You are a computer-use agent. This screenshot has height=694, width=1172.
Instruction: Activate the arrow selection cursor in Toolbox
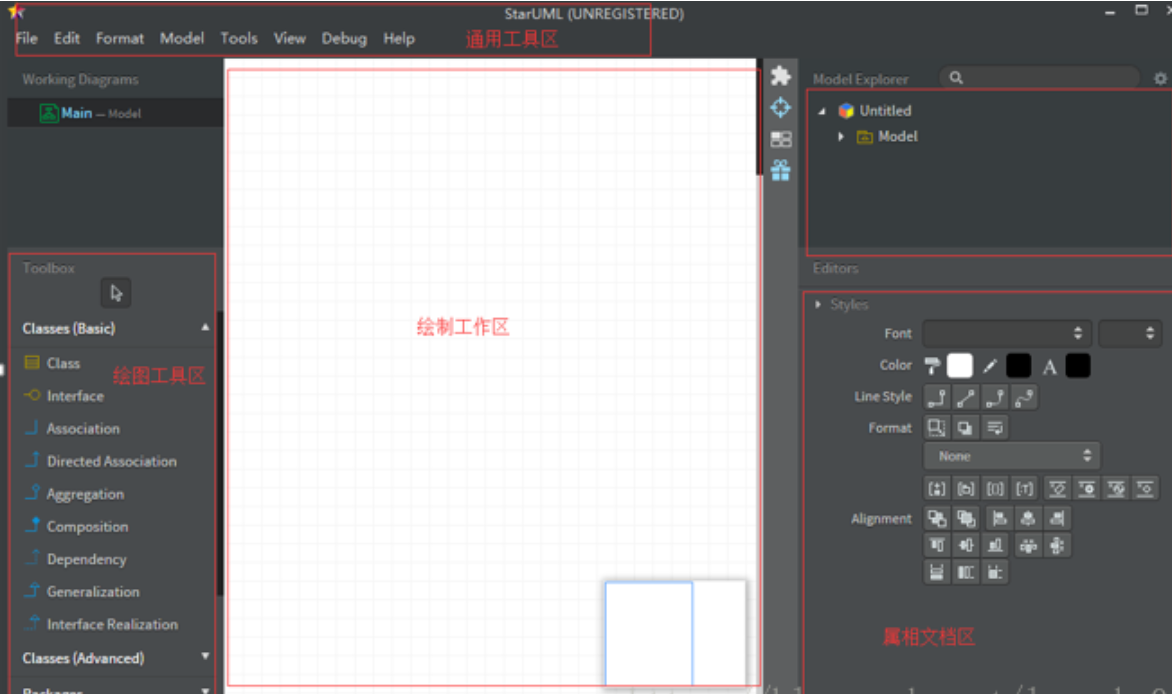(x=116, y=293)
